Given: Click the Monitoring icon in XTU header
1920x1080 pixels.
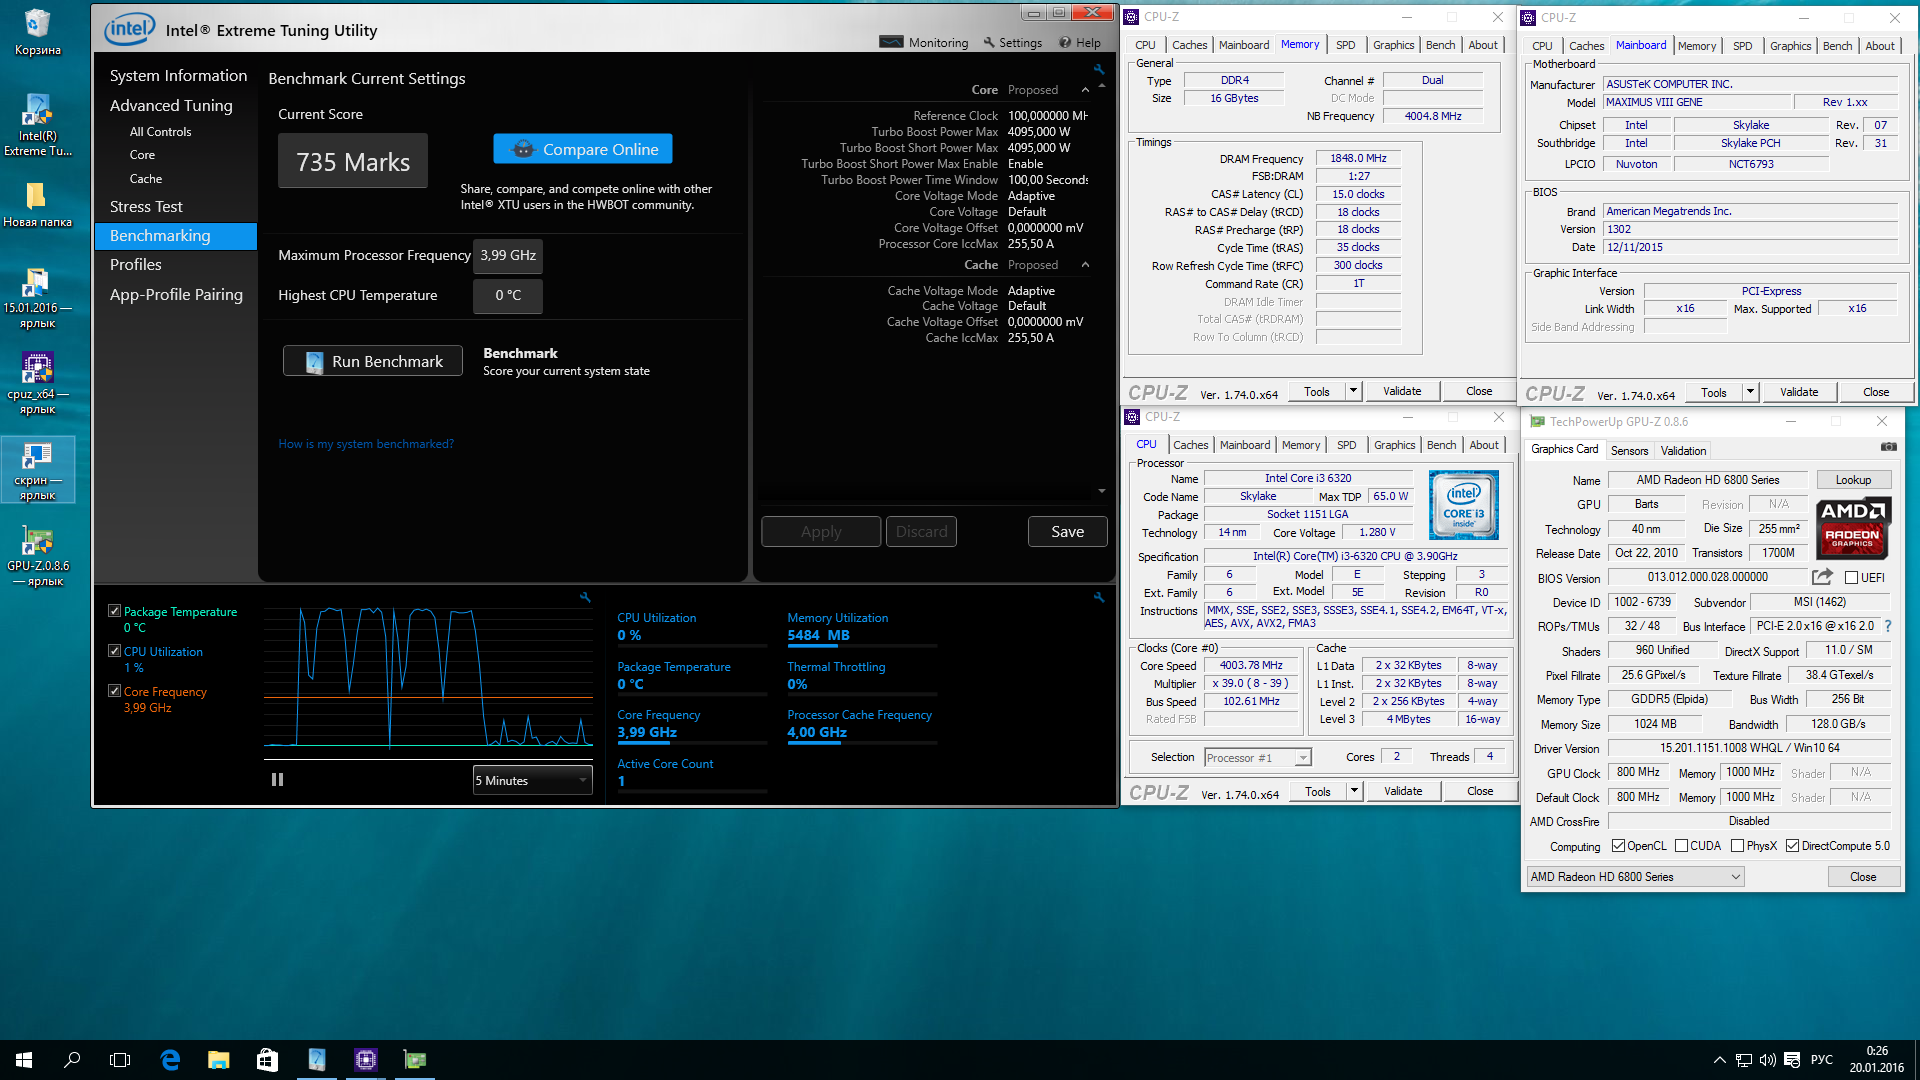Looking at the screenshot, I should [x=891, y=42].
